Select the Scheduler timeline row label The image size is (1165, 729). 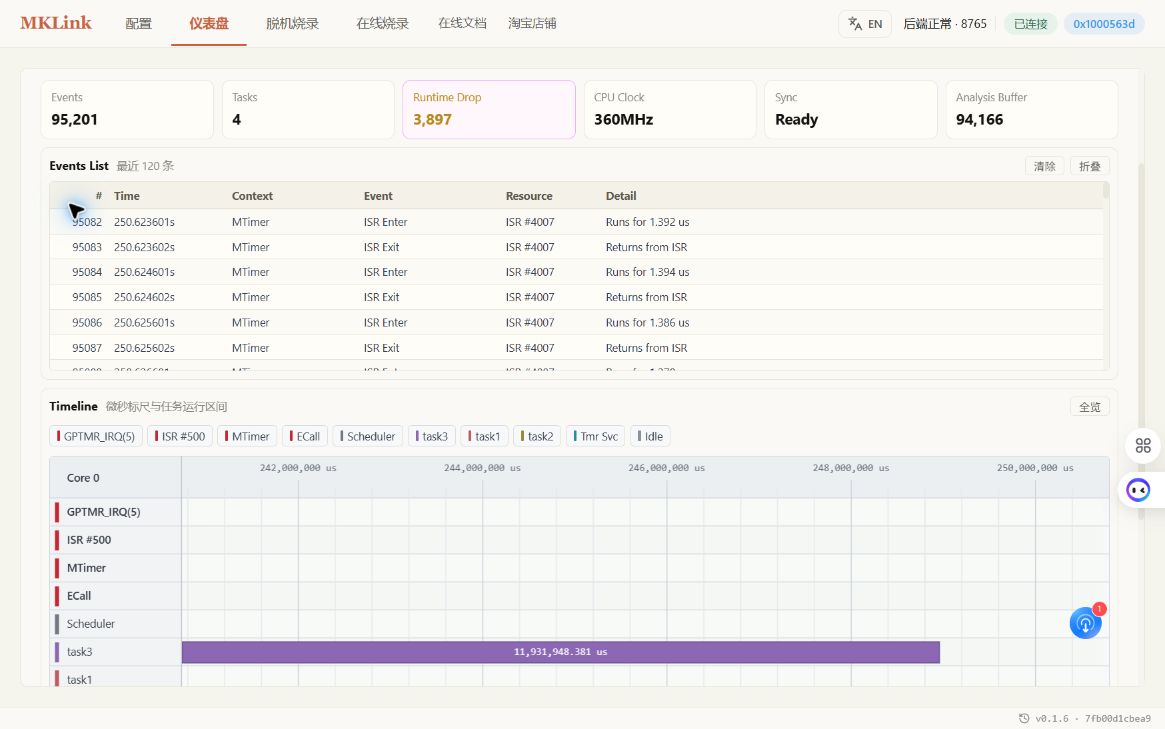[91, 623]
